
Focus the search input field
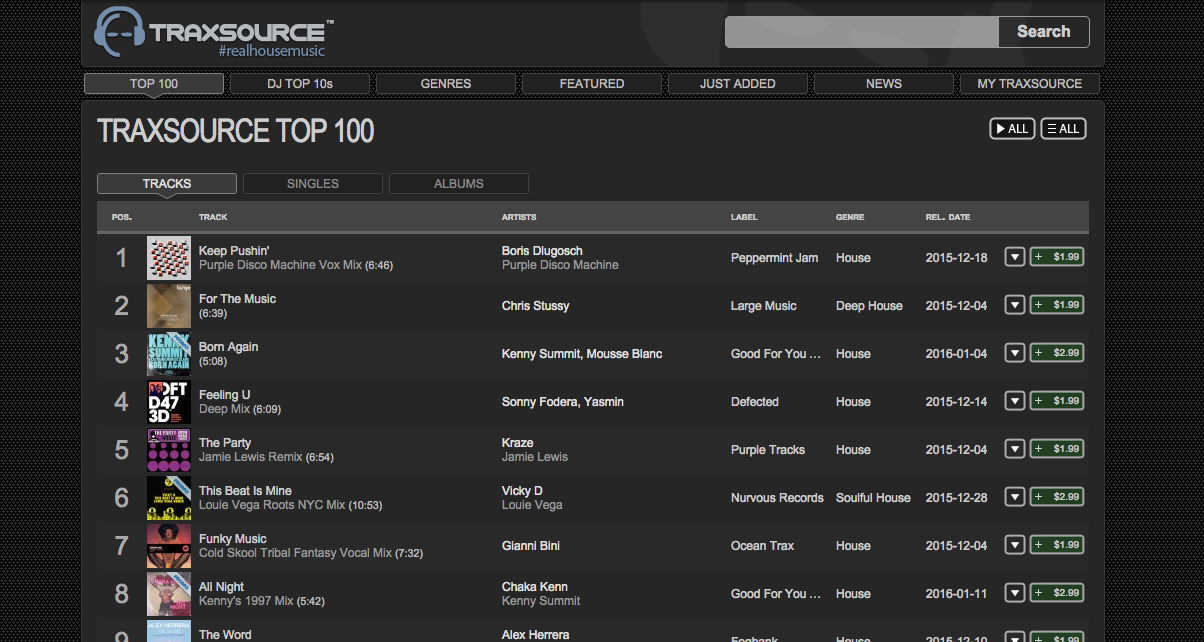862,32
